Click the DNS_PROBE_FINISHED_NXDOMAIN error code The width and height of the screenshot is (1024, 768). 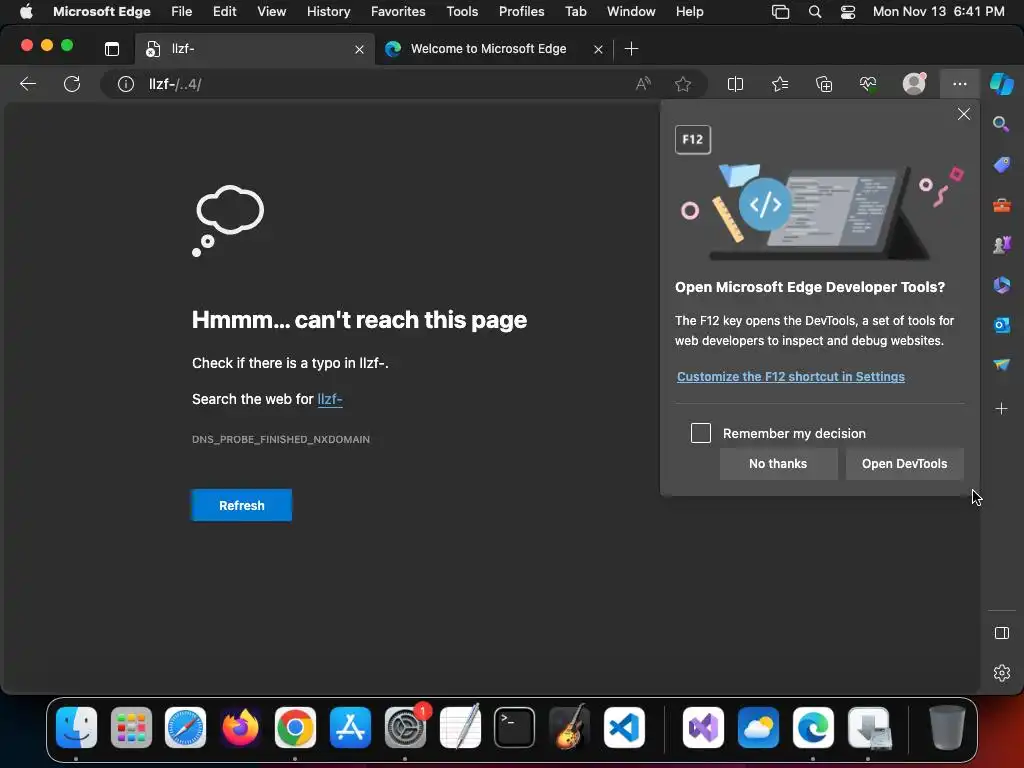(x=281, y=440)
